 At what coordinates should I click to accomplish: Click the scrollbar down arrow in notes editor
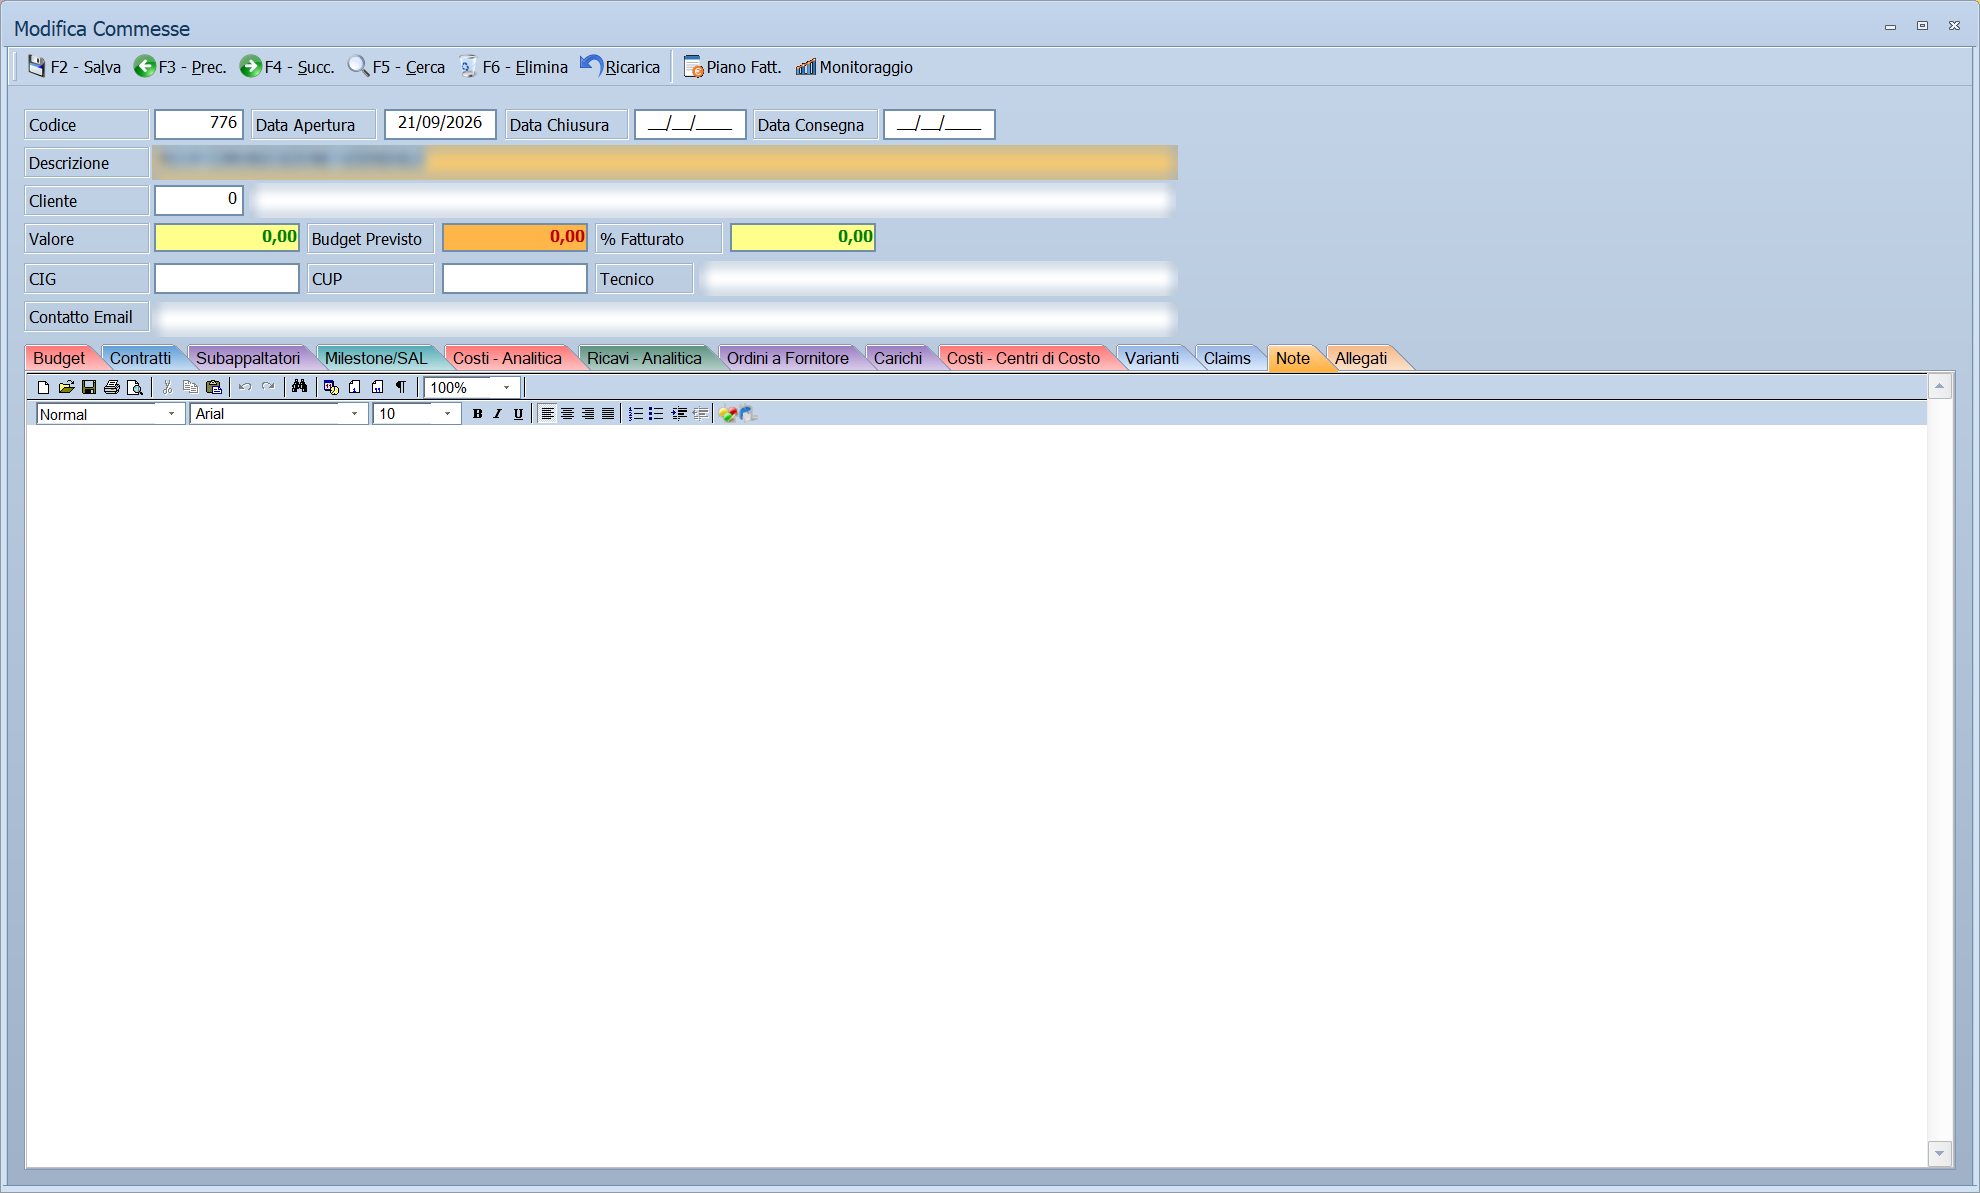click(1939, 1154)
